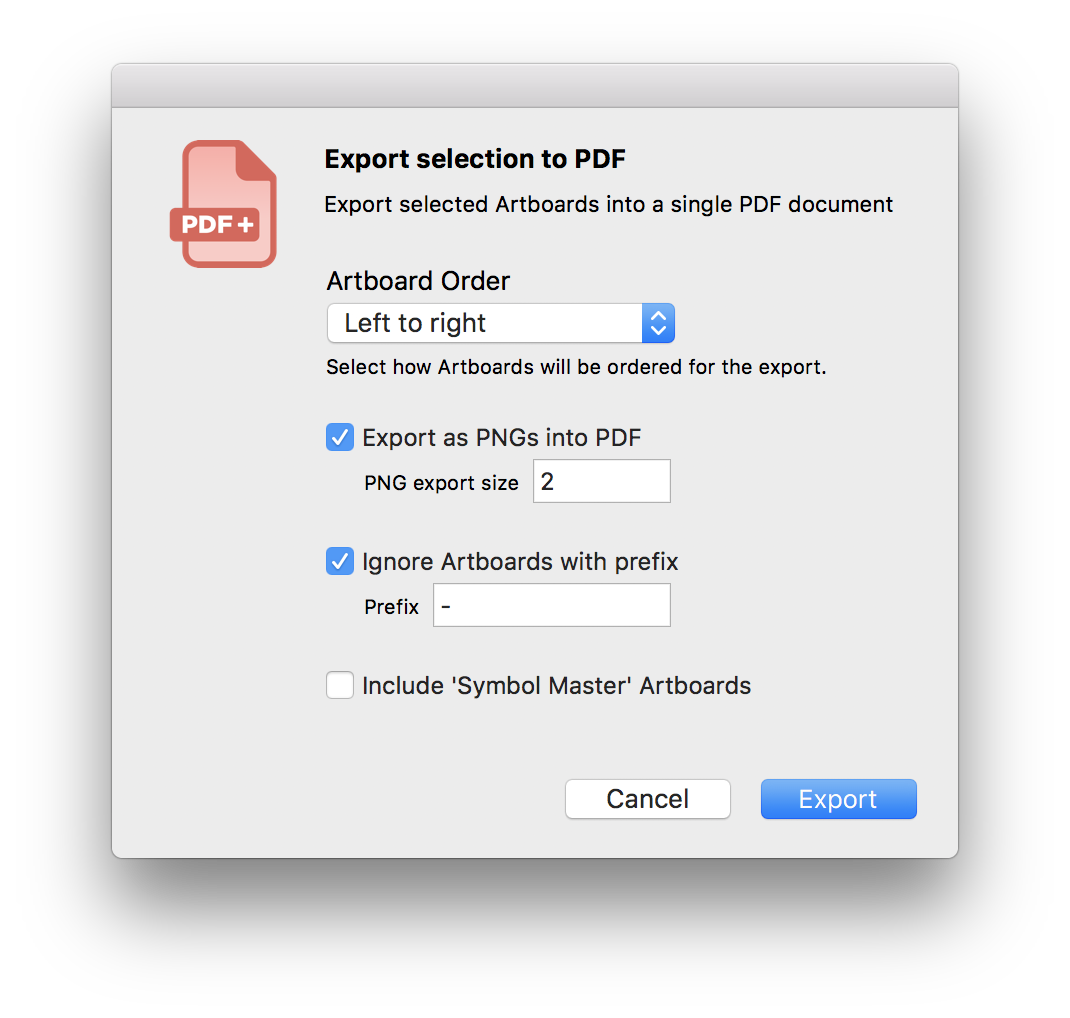Click the Export selected Artboards description text
The height and width of the screenshot is (1018, 1070).
tap(609, 204)
